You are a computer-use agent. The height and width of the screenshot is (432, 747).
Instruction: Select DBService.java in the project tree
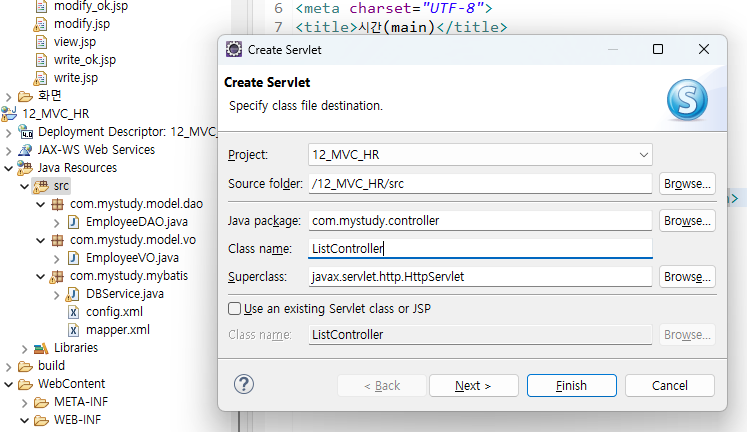[125, 294]
